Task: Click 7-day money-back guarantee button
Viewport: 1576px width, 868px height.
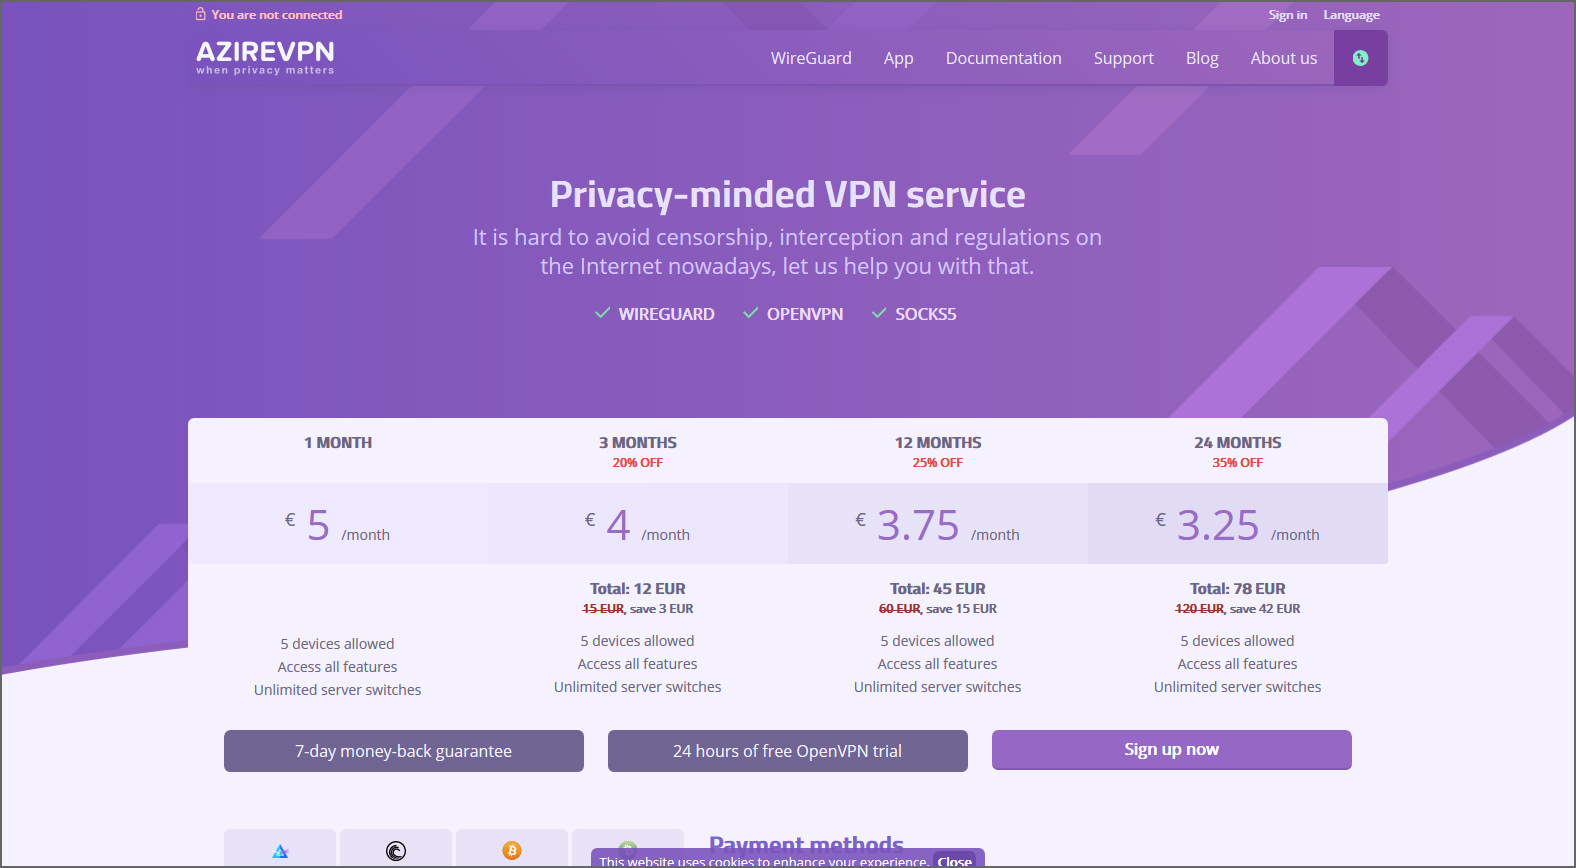Action: point(404,751)
